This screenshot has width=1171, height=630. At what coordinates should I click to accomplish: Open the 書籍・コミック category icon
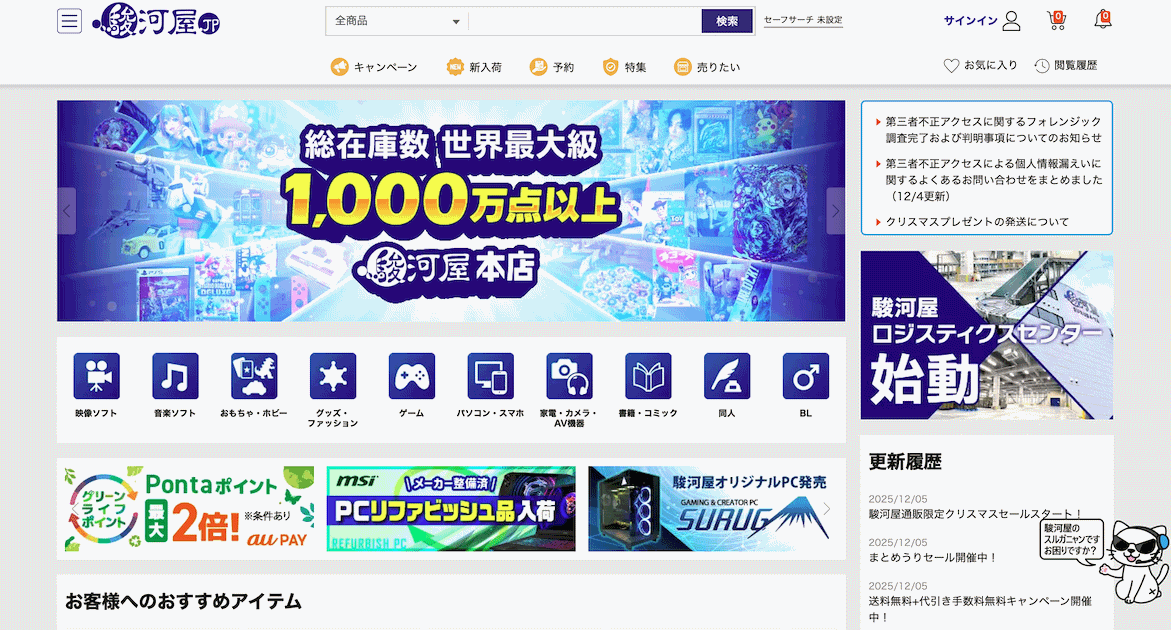647,377
